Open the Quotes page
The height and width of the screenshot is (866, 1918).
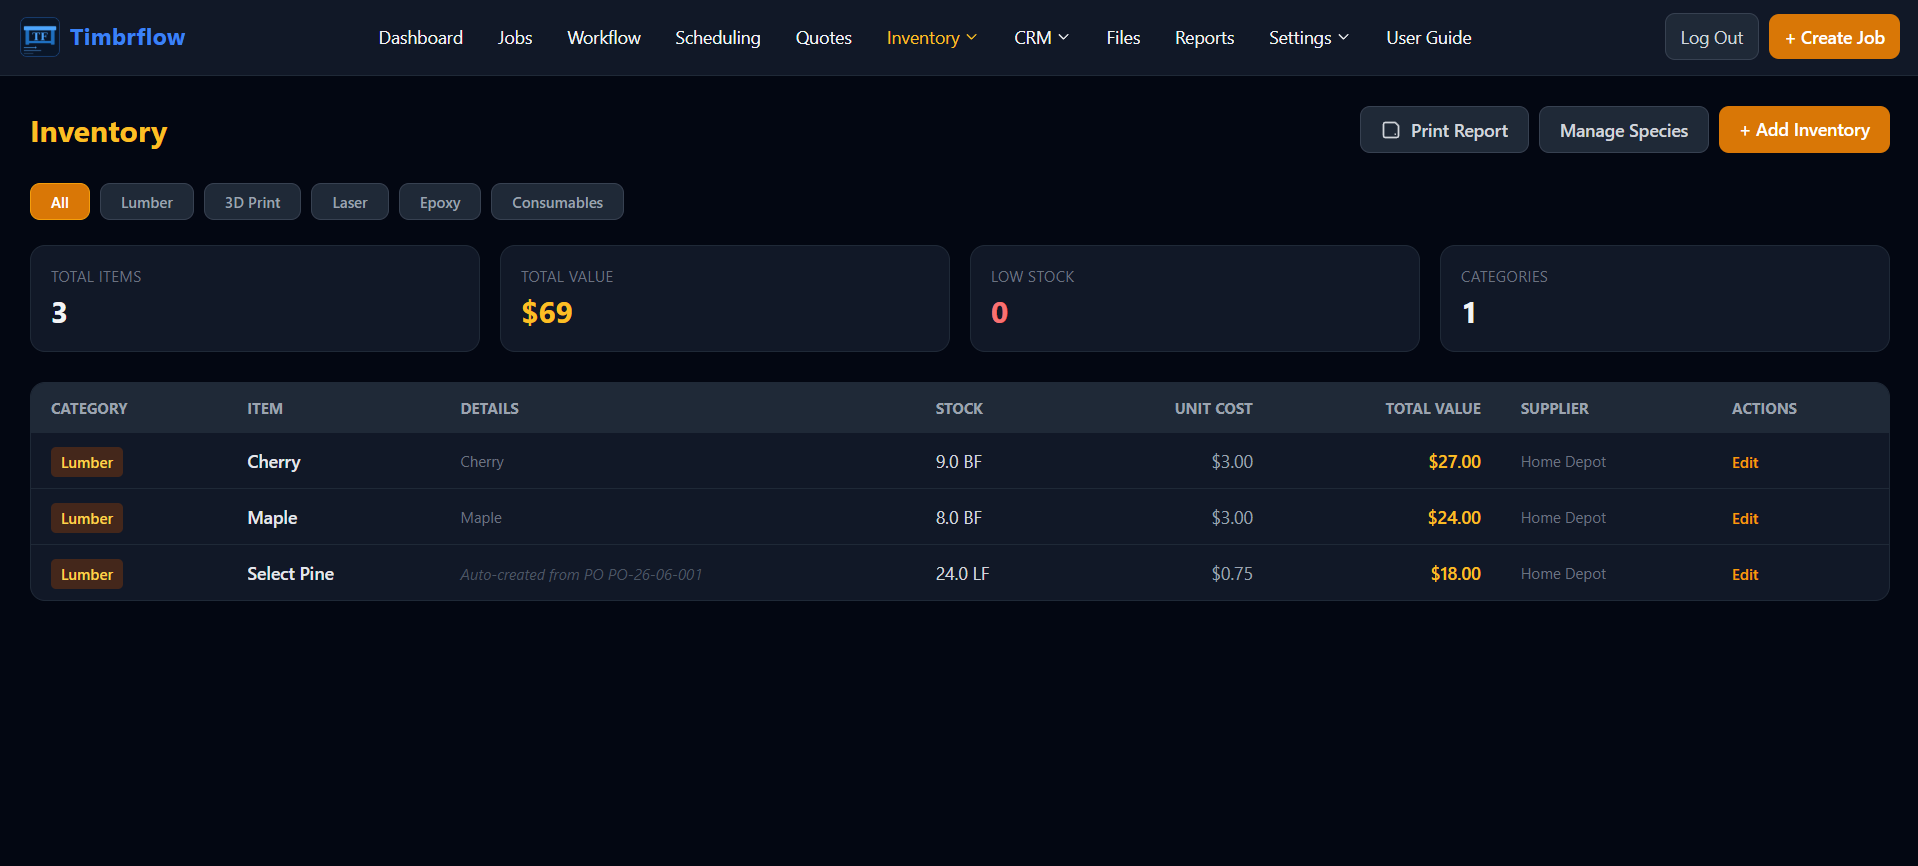[823, 38]
